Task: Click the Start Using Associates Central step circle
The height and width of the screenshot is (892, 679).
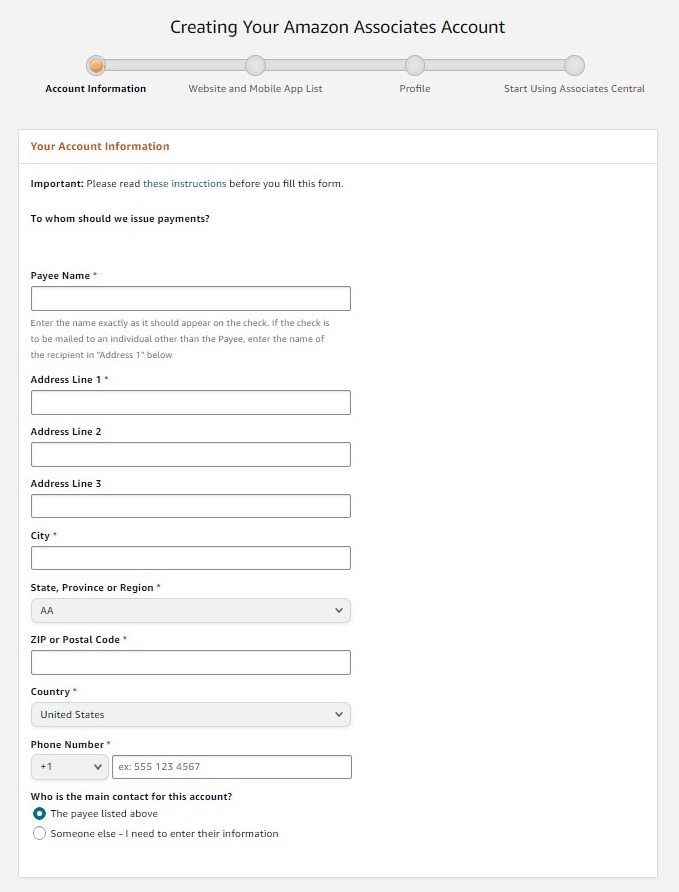Action: 574,65
